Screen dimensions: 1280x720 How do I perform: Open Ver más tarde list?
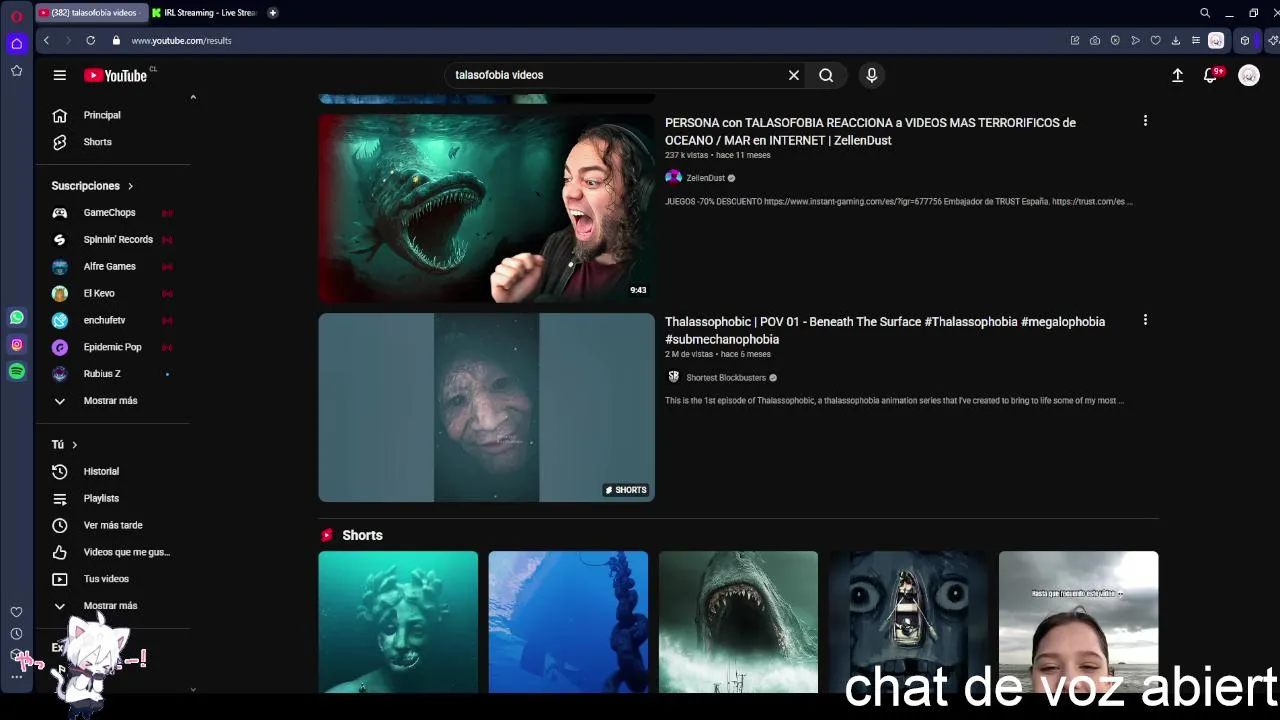pos(113,525)
